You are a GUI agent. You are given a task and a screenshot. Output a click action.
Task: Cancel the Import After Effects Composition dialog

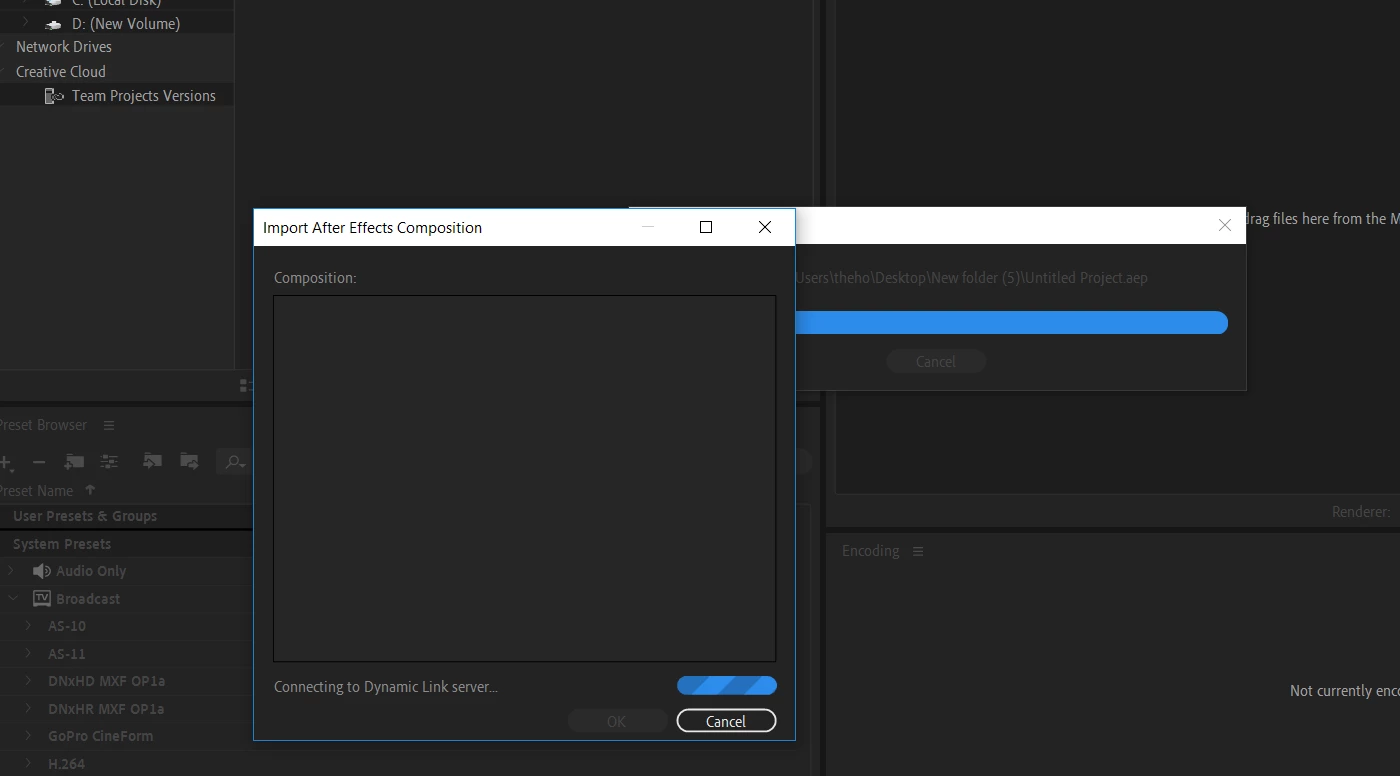726,721
